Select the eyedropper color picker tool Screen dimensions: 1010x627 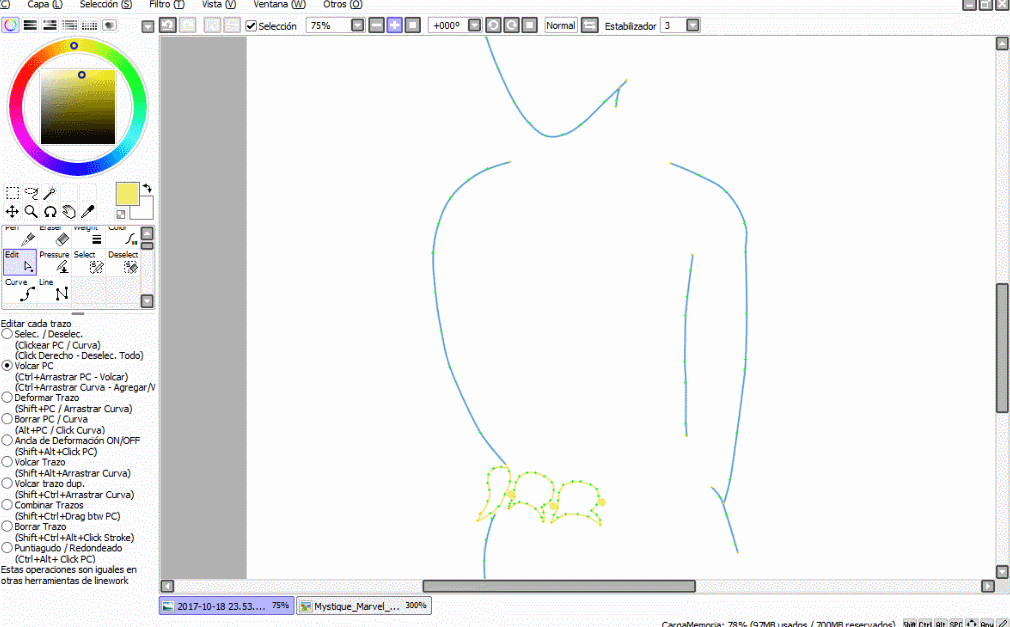88,211
